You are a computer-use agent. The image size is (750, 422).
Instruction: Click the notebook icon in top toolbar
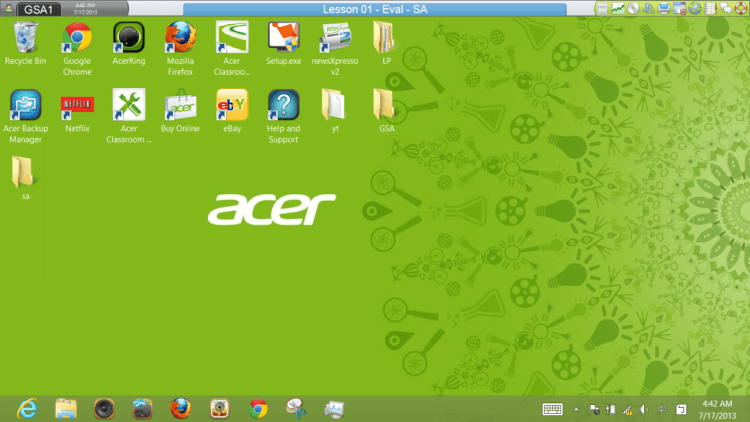(x=711, y=9)
